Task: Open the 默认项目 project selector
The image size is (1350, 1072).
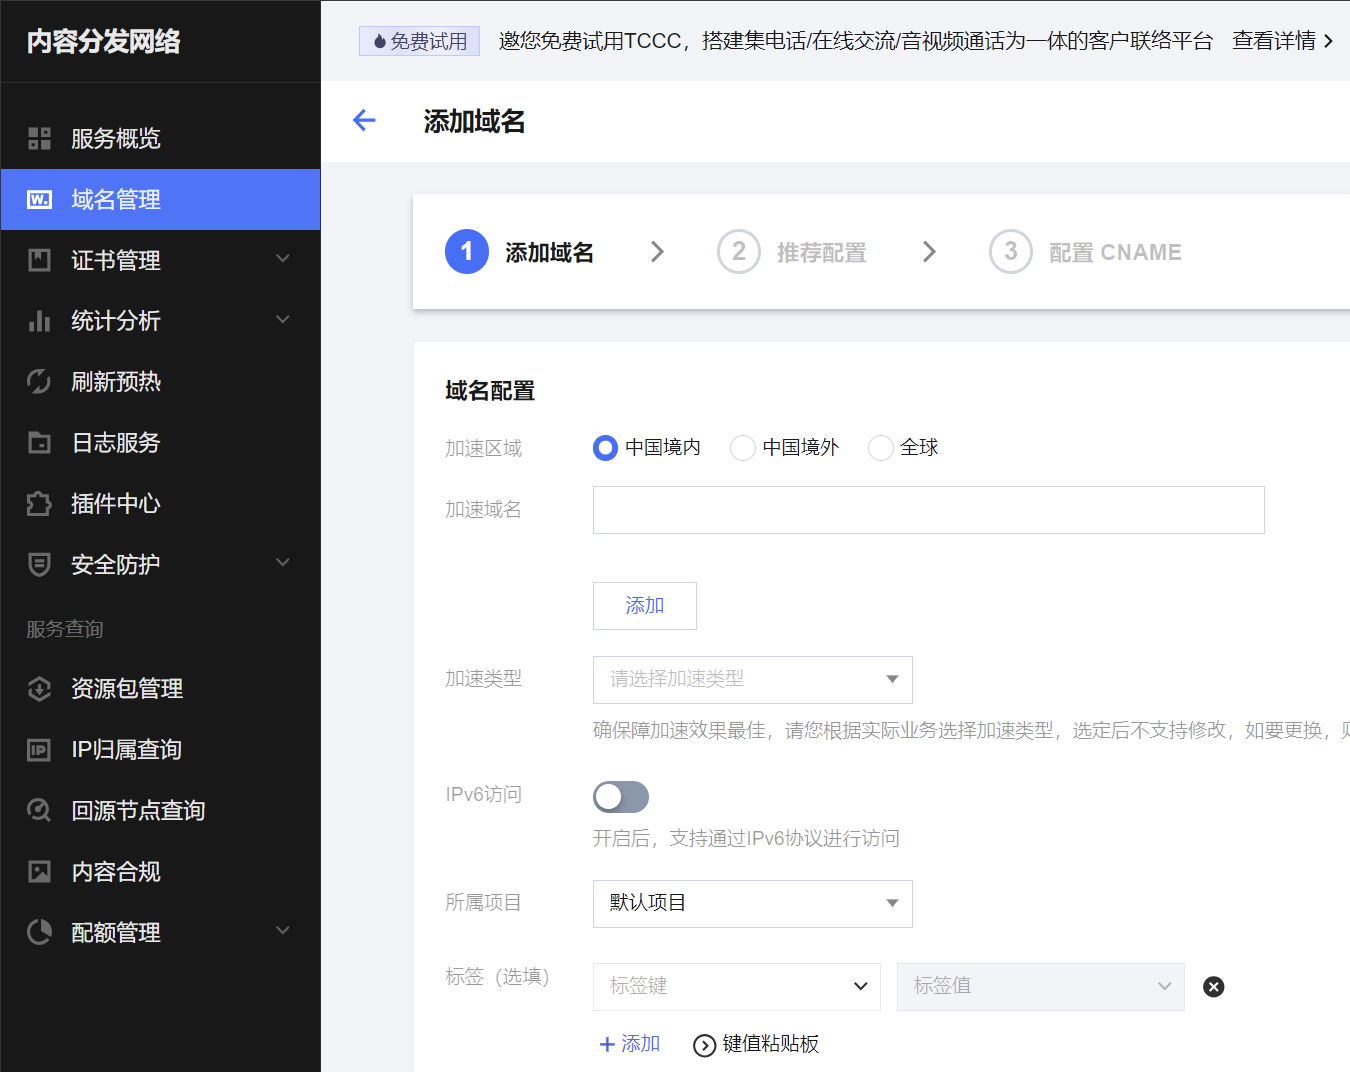Action: [752, 903]
